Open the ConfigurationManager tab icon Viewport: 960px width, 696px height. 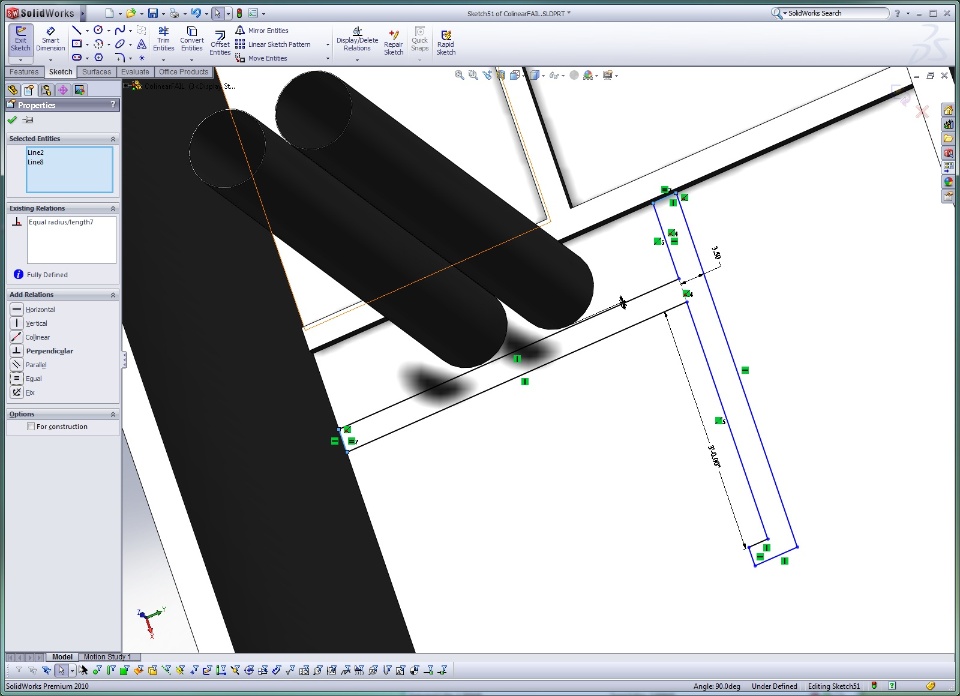tap(46, 90)
